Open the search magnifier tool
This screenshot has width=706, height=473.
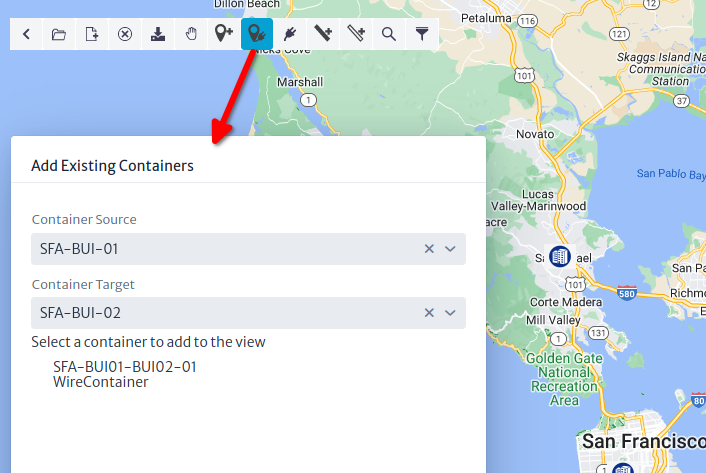point(389,34)
